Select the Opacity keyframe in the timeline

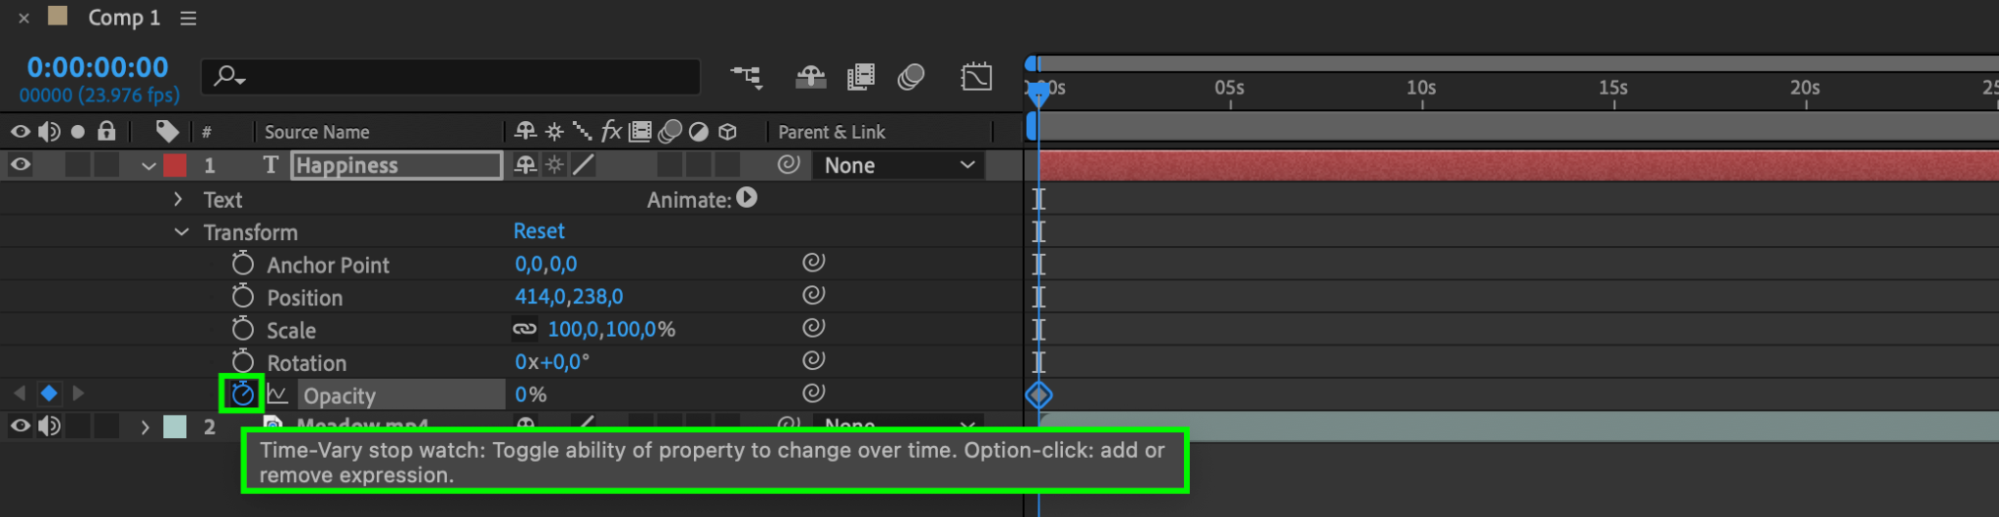(1039, 395)
